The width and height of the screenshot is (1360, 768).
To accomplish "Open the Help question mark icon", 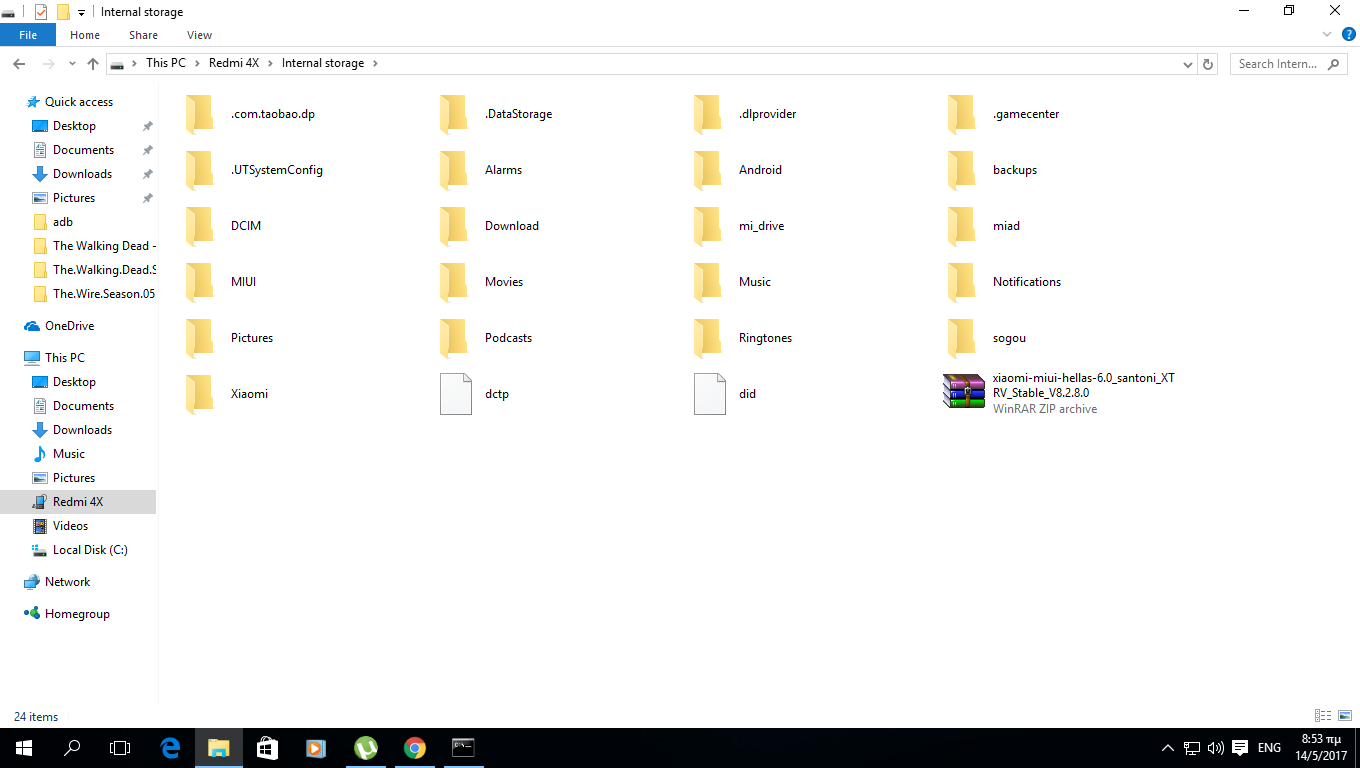I will (x=1348, y=35).
